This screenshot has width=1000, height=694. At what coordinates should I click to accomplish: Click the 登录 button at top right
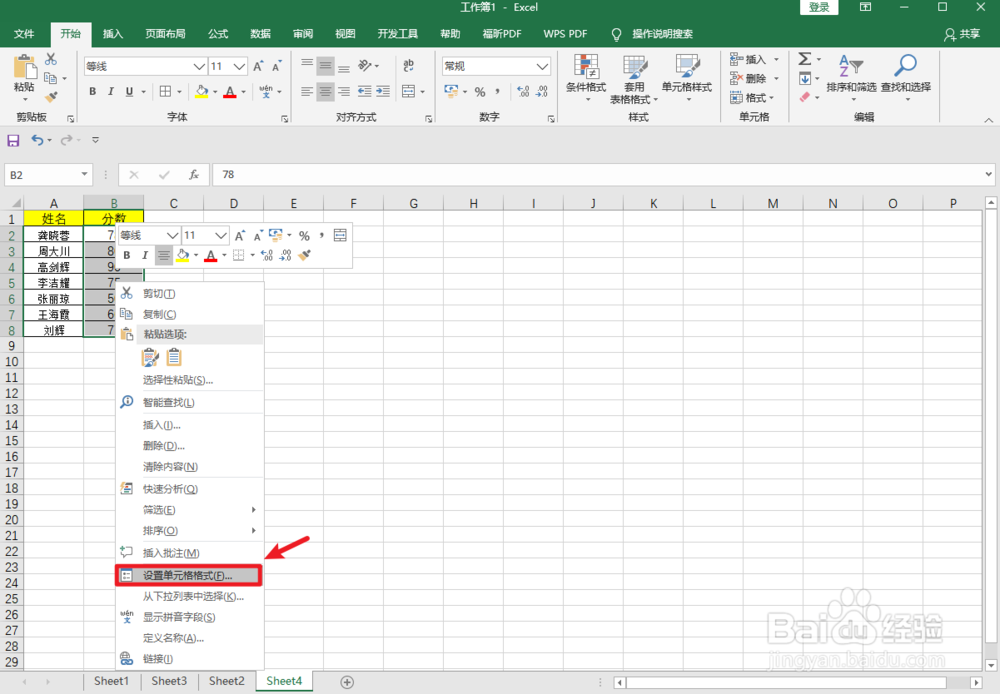pos(819,7)
